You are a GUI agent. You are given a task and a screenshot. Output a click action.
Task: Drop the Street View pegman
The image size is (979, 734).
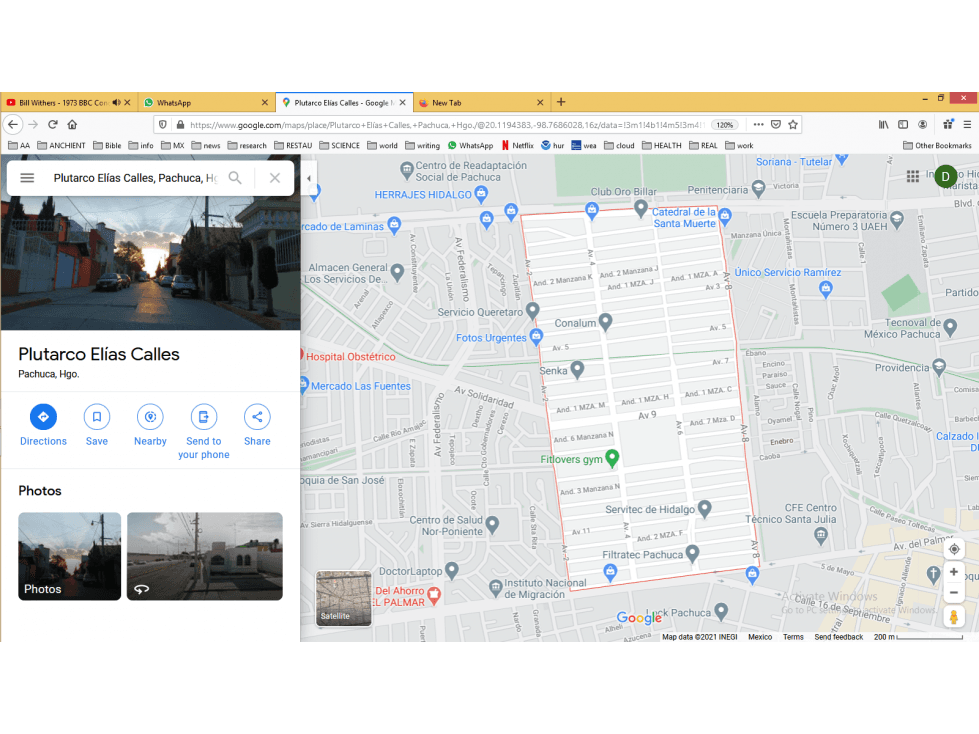pyautogui.click(x=953, y=617)
